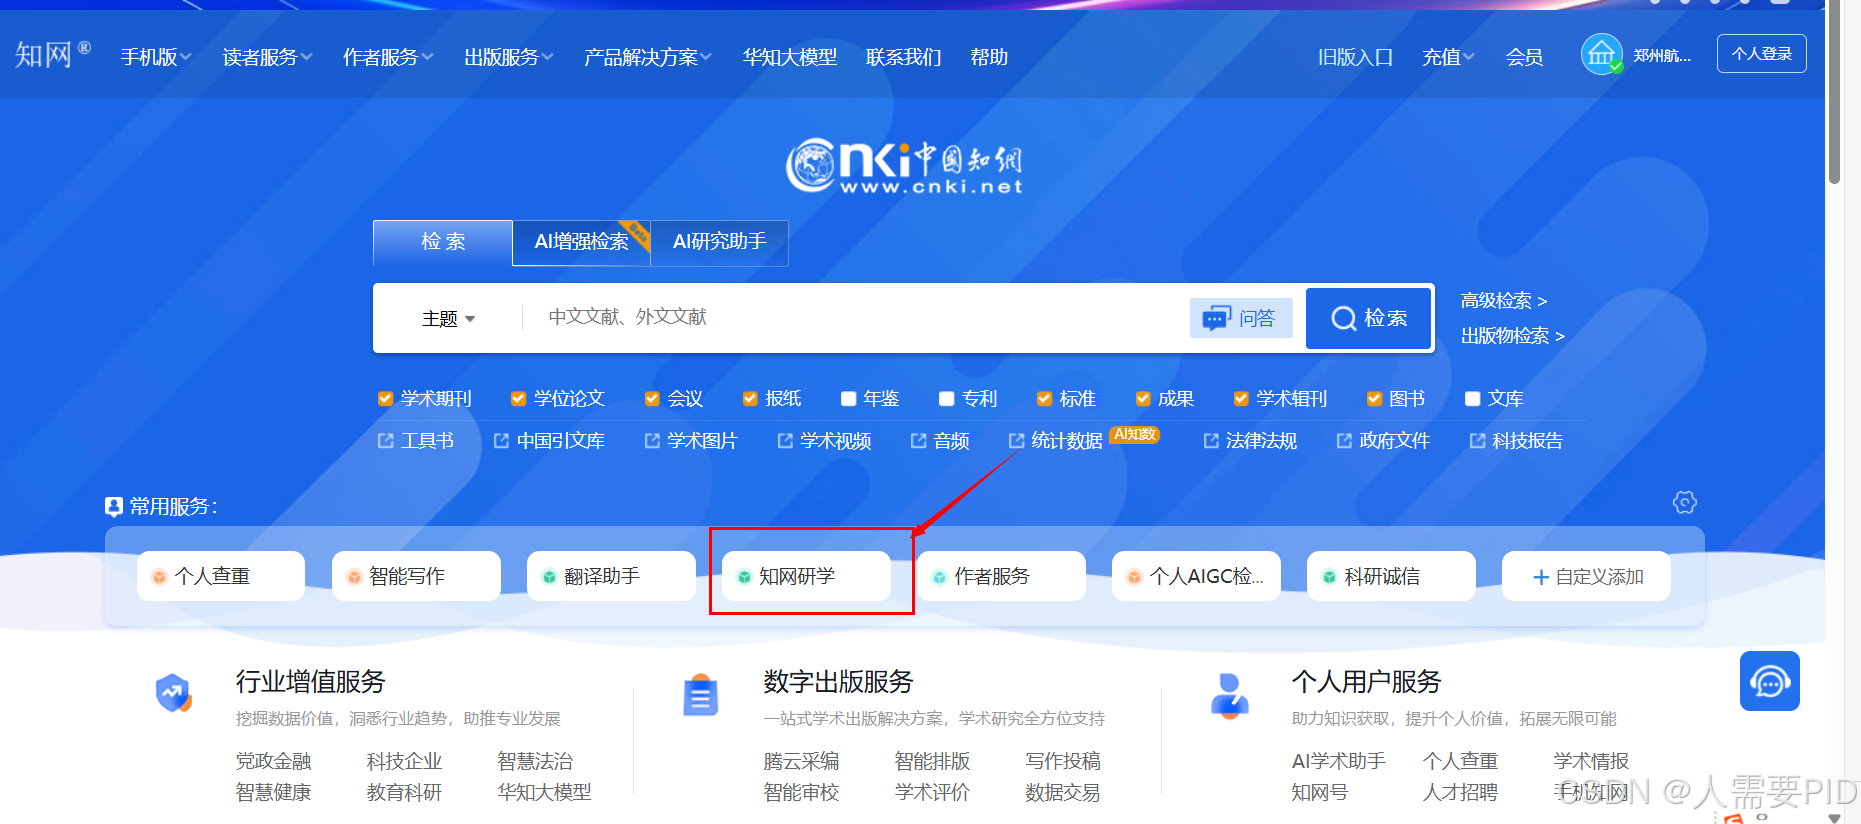Click the orange cube icon on 智能写作
The height and width of the screenshot is (824, 1861).
(354, 577)
